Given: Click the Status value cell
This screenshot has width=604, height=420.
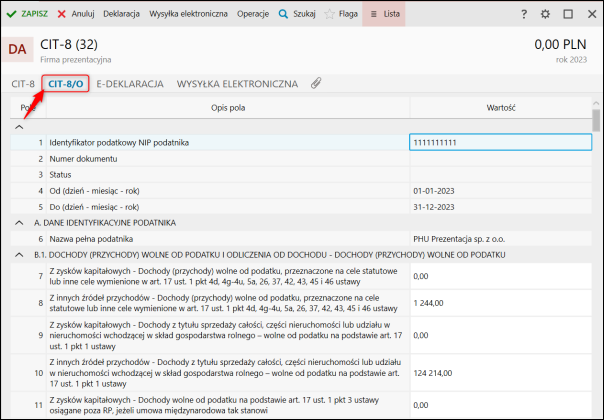Looking at the screenshot, I should (500, 175).
